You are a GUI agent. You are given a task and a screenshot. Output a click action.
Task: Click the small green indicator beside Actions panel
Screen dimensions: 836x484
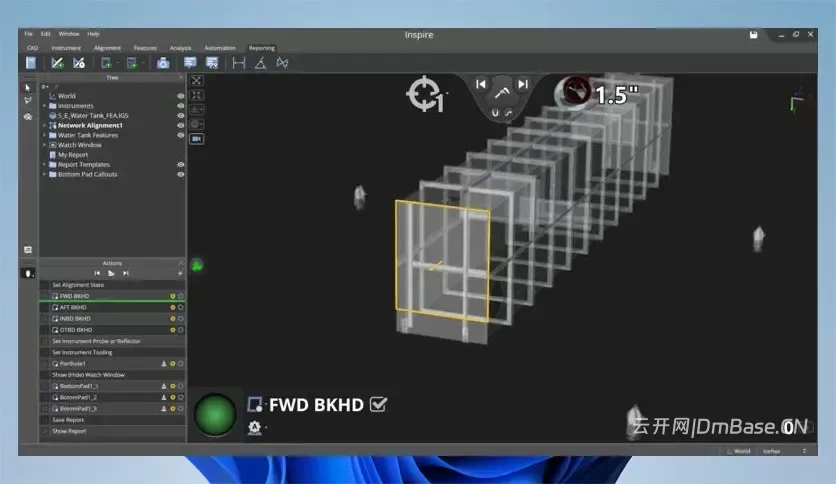pyautogui.click(x=197, y=265)
